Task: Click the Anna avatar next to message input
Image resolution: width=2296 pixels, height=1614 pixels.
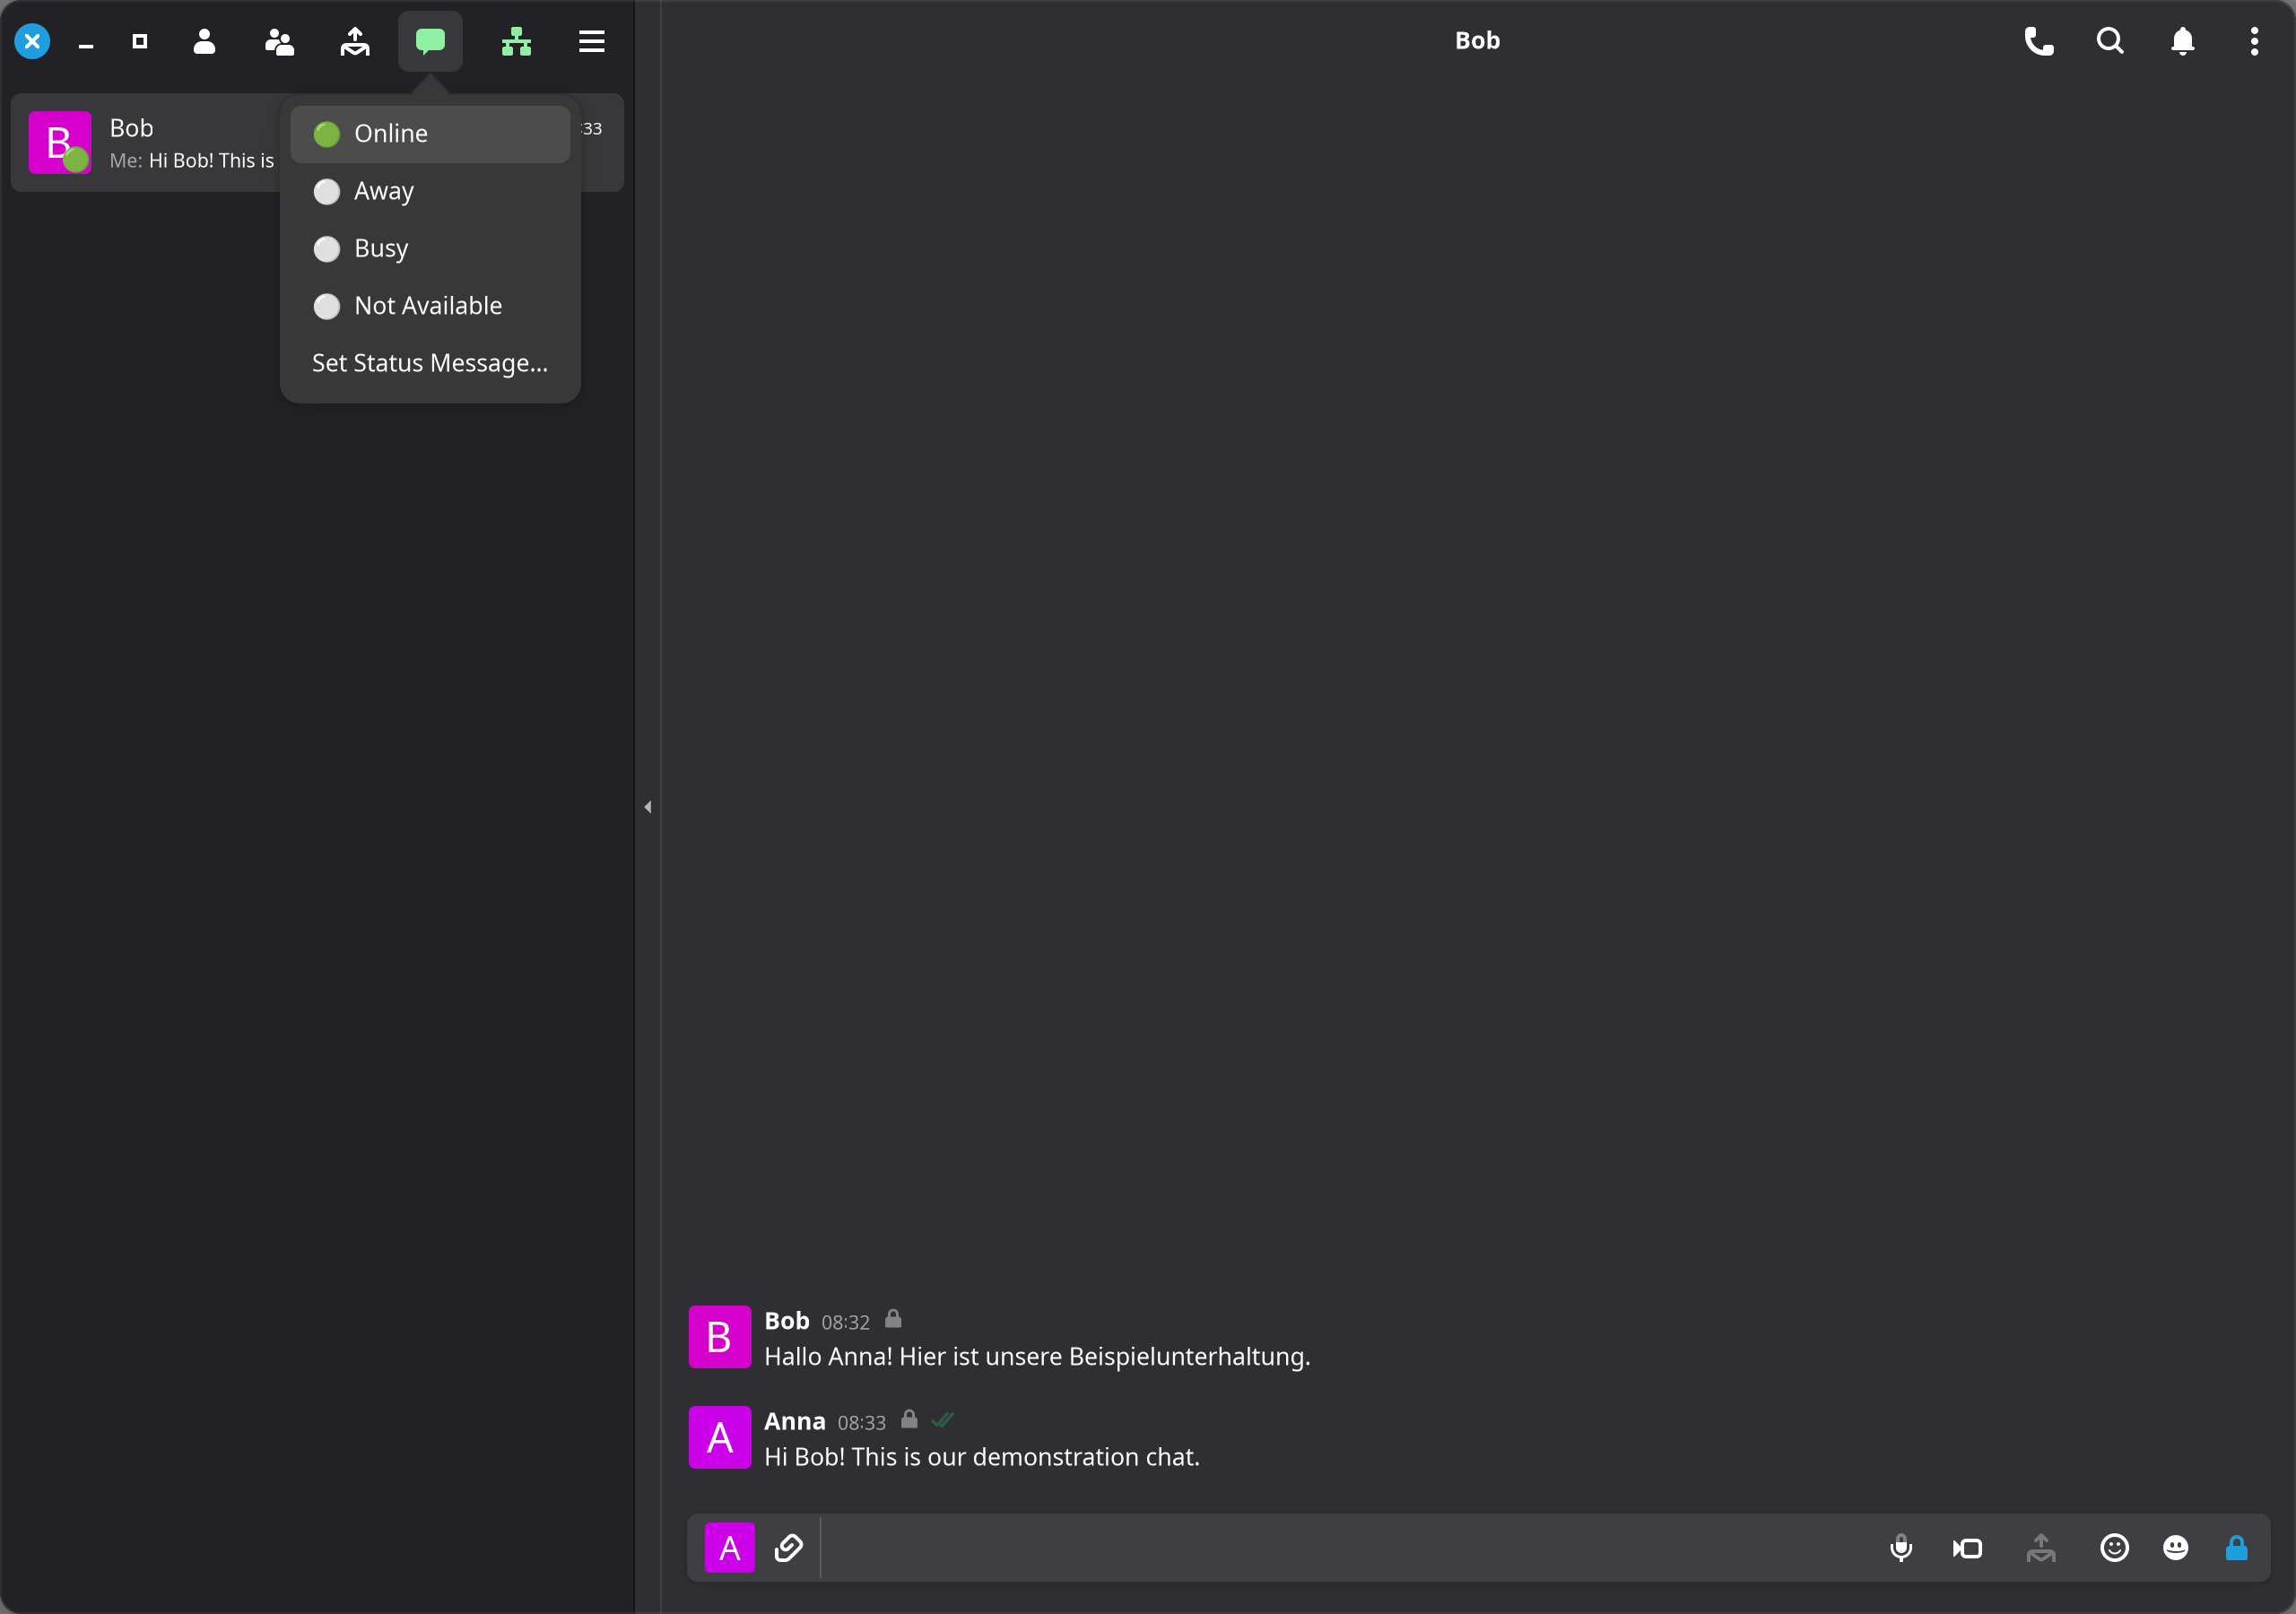Action: (x=730, y=1548)
